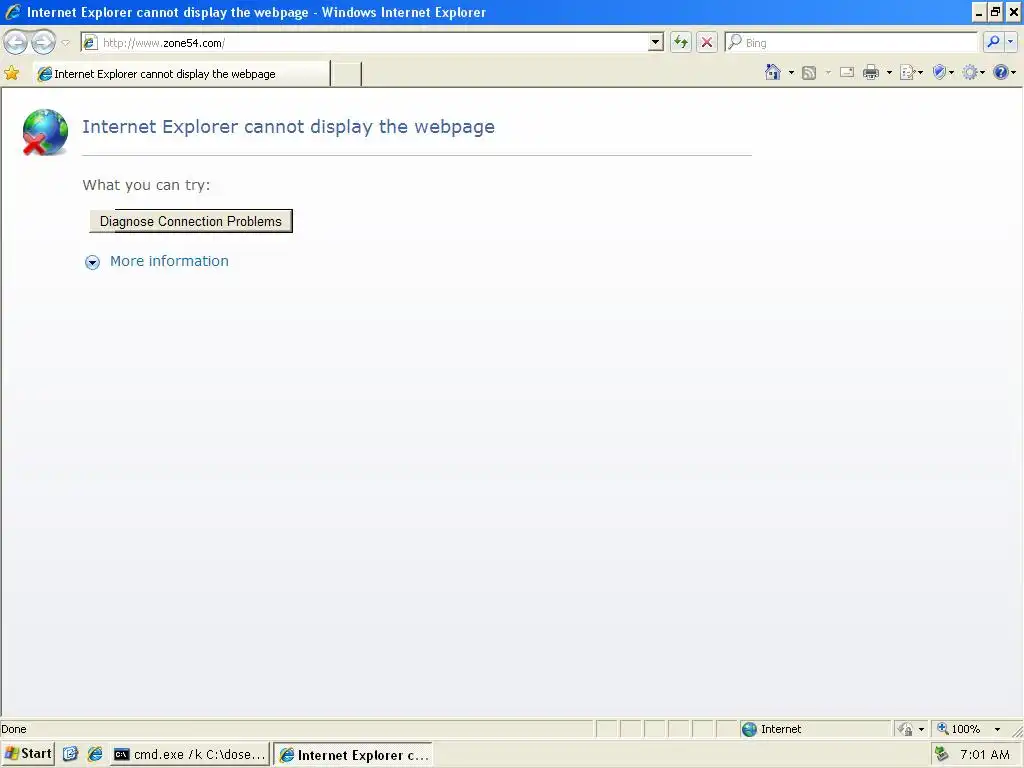Image resolution: width=1024 pixels, height=768 pixels.
Task: Launch Internet Explorer from quick launch
Action: point(95,754)
